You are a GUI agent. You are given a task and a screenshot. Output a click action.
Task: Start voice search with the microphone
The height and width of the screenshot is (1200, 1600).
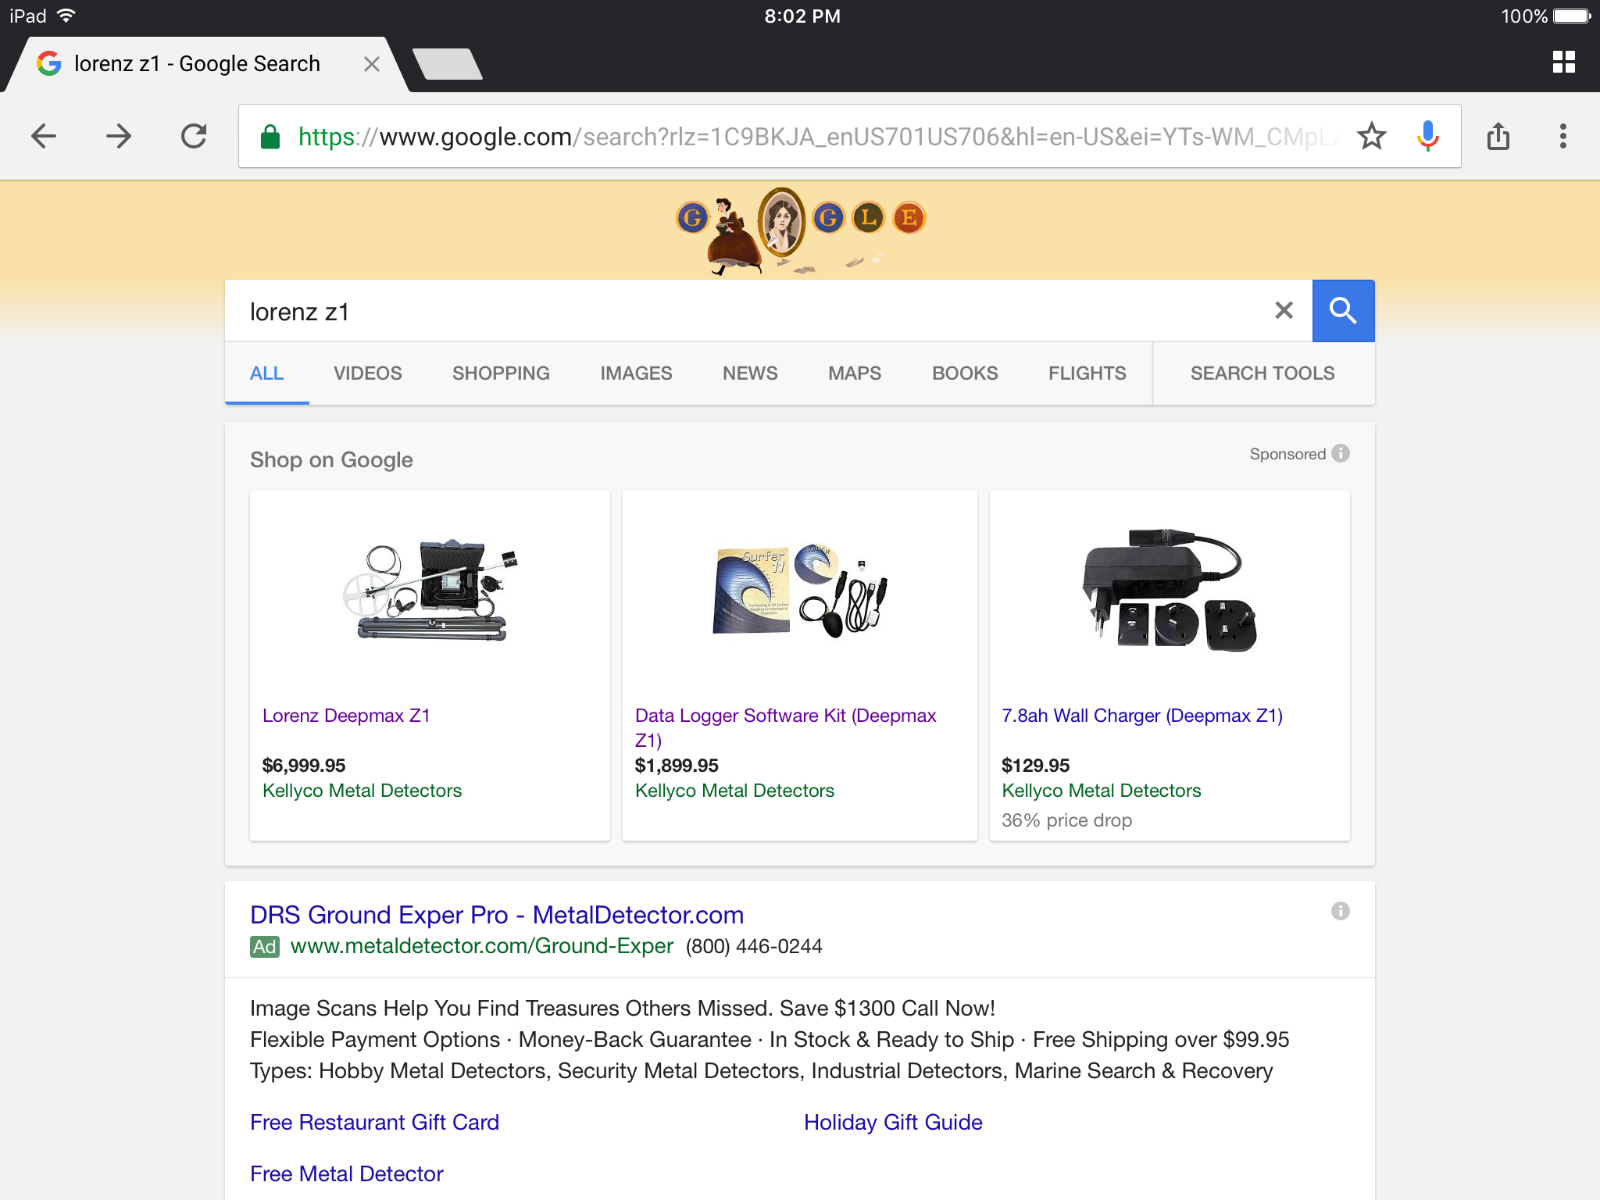1428,136
